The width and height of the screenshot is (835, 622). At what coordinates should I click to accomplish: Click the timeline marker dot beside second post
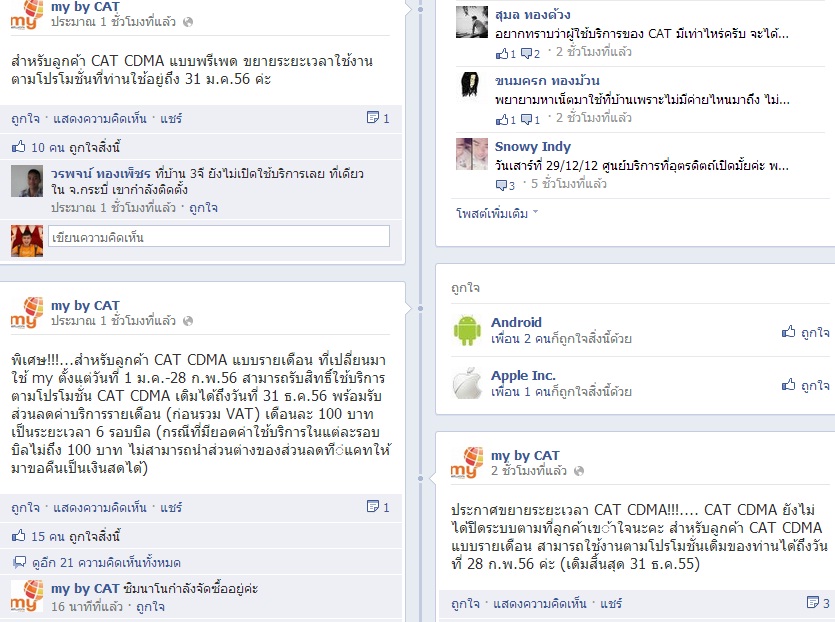(420, 308)
